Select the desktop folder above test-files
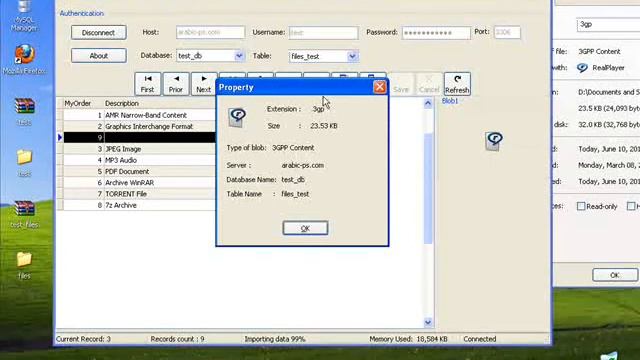Image resolution: width=640 pixels, height=360 pixels. tap(24, 163)
